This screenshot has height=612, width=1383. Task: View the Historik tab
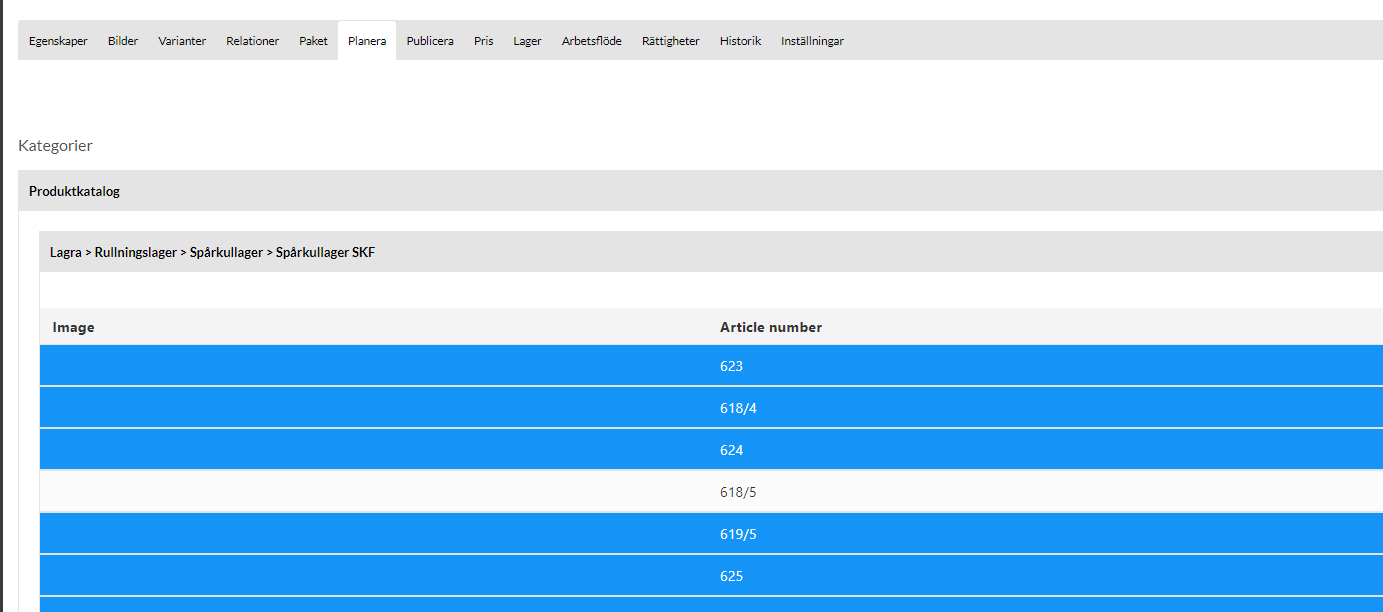point(740,41)
